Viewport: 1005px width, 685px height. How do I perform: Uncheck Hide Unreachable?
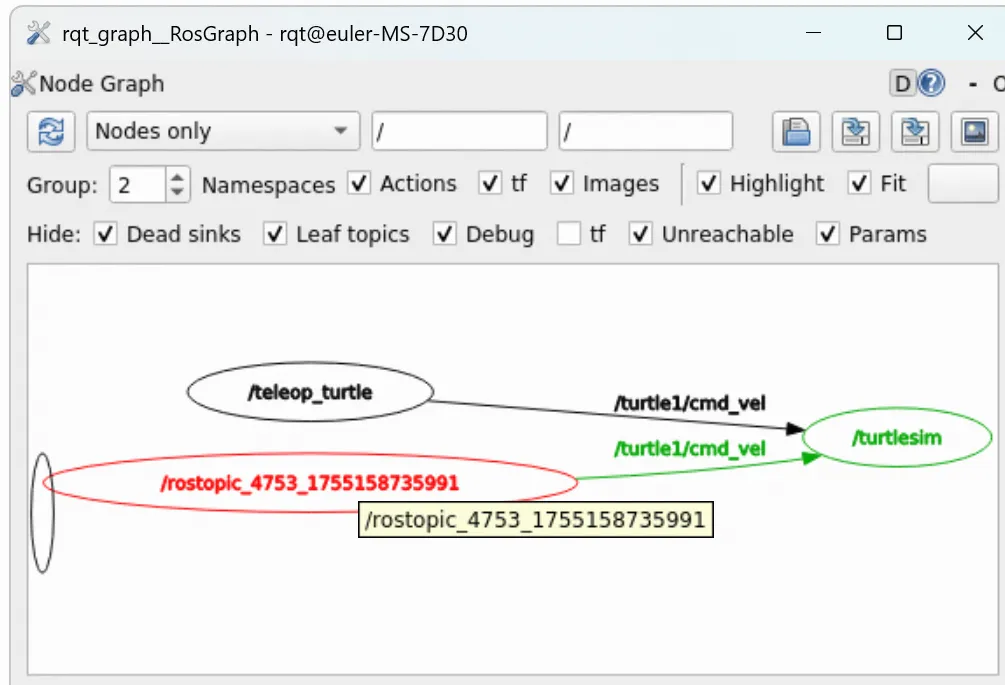[640, 234]
